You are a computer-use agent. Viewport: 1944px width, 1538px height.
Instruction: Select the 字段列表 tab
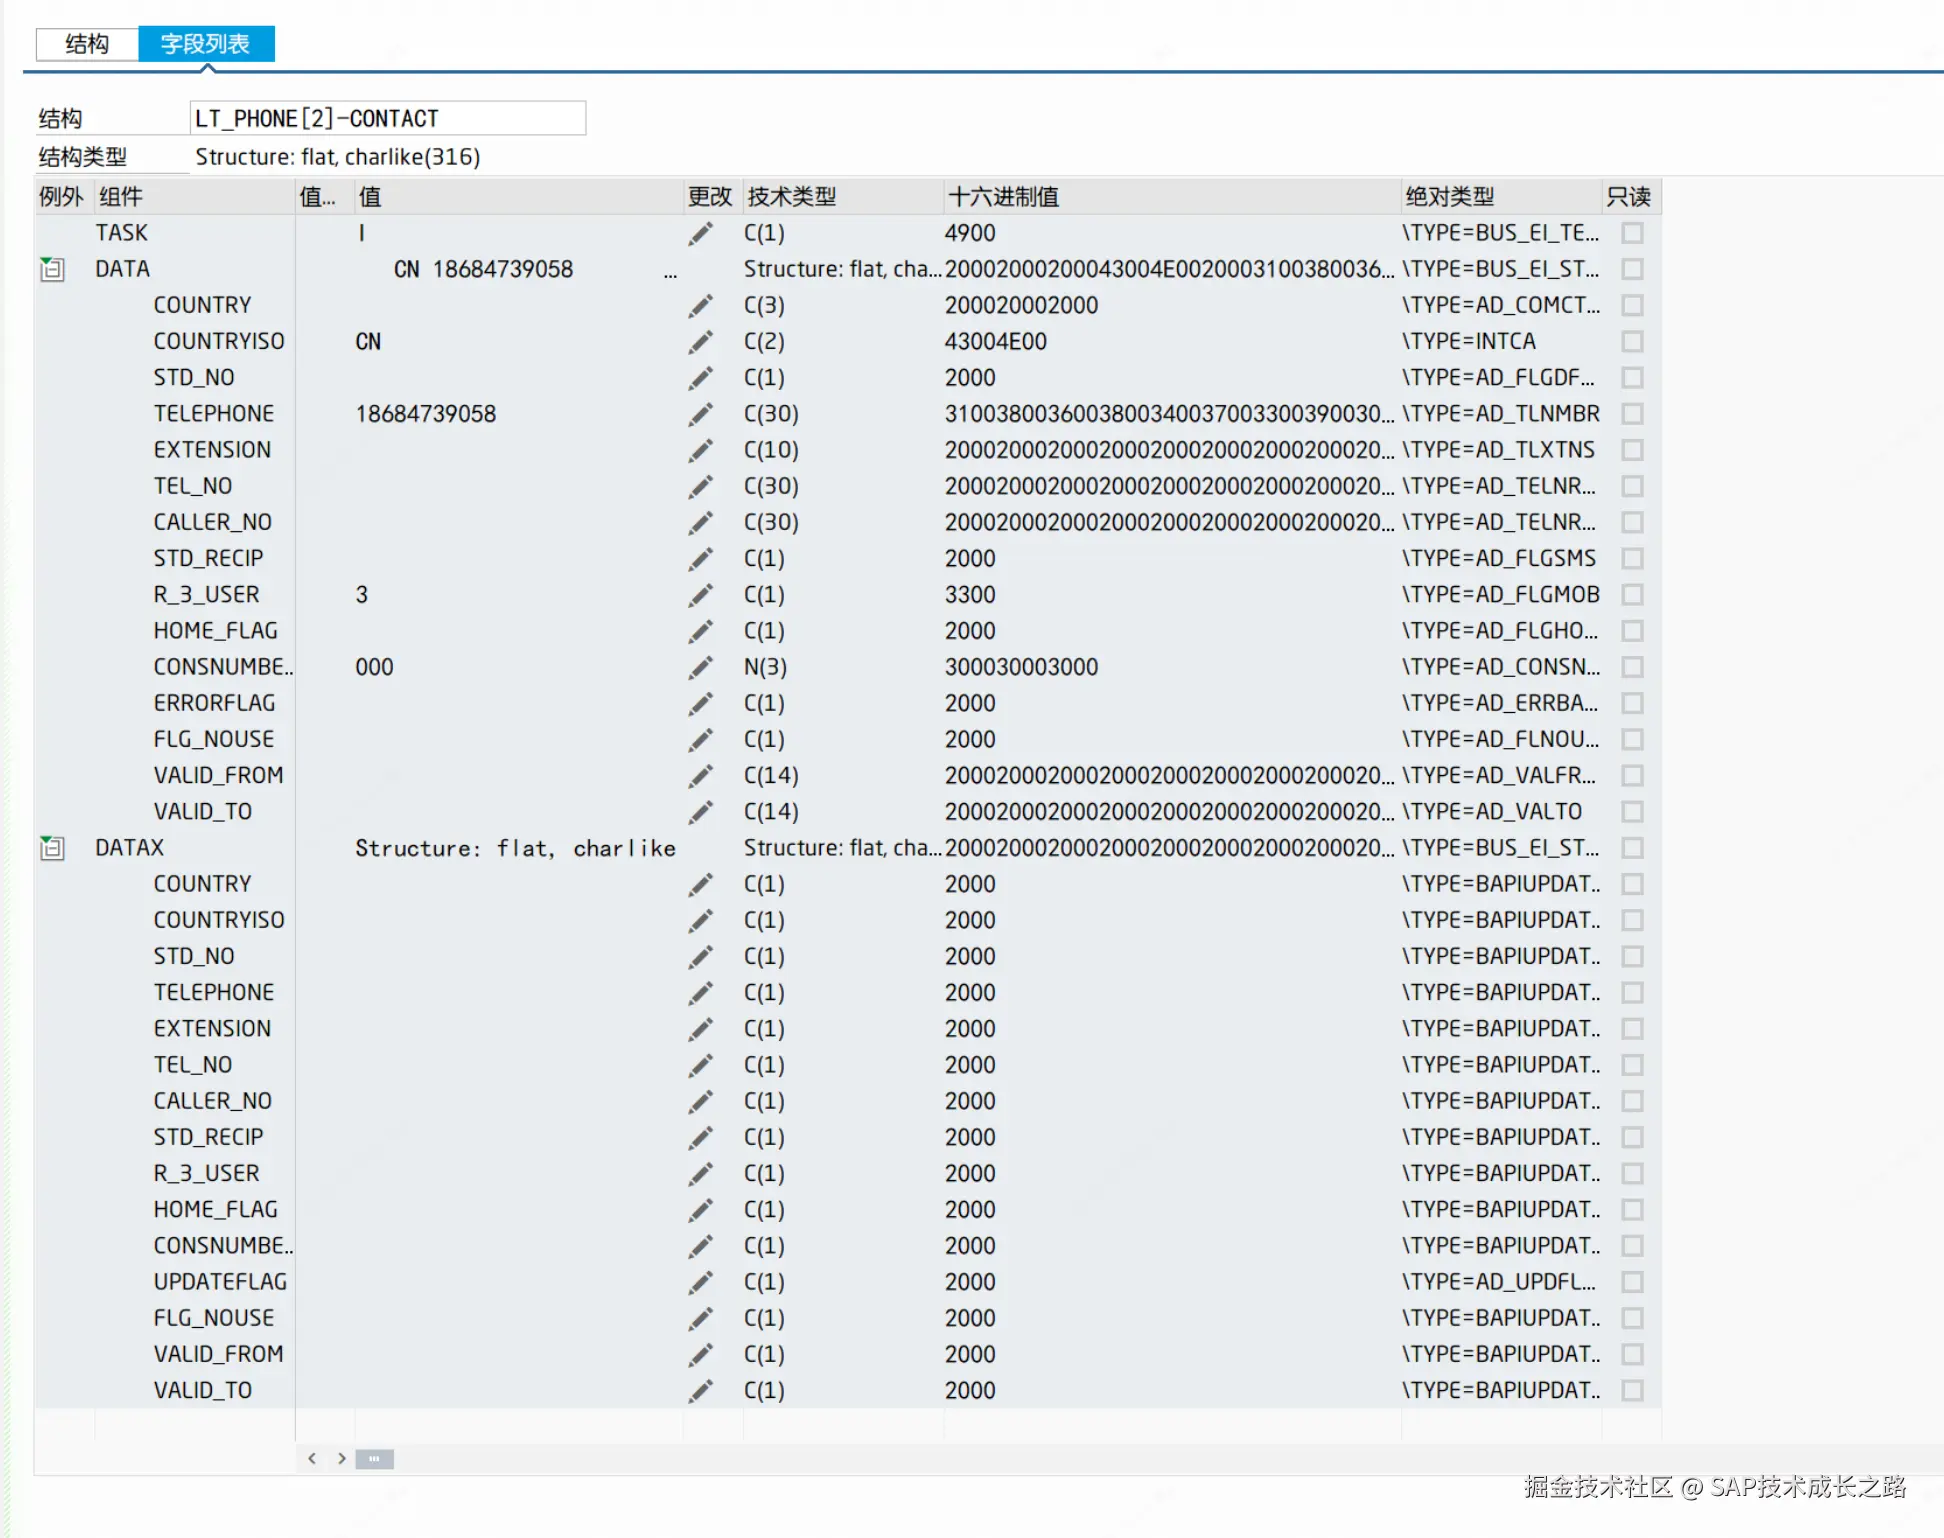(205, 44)
